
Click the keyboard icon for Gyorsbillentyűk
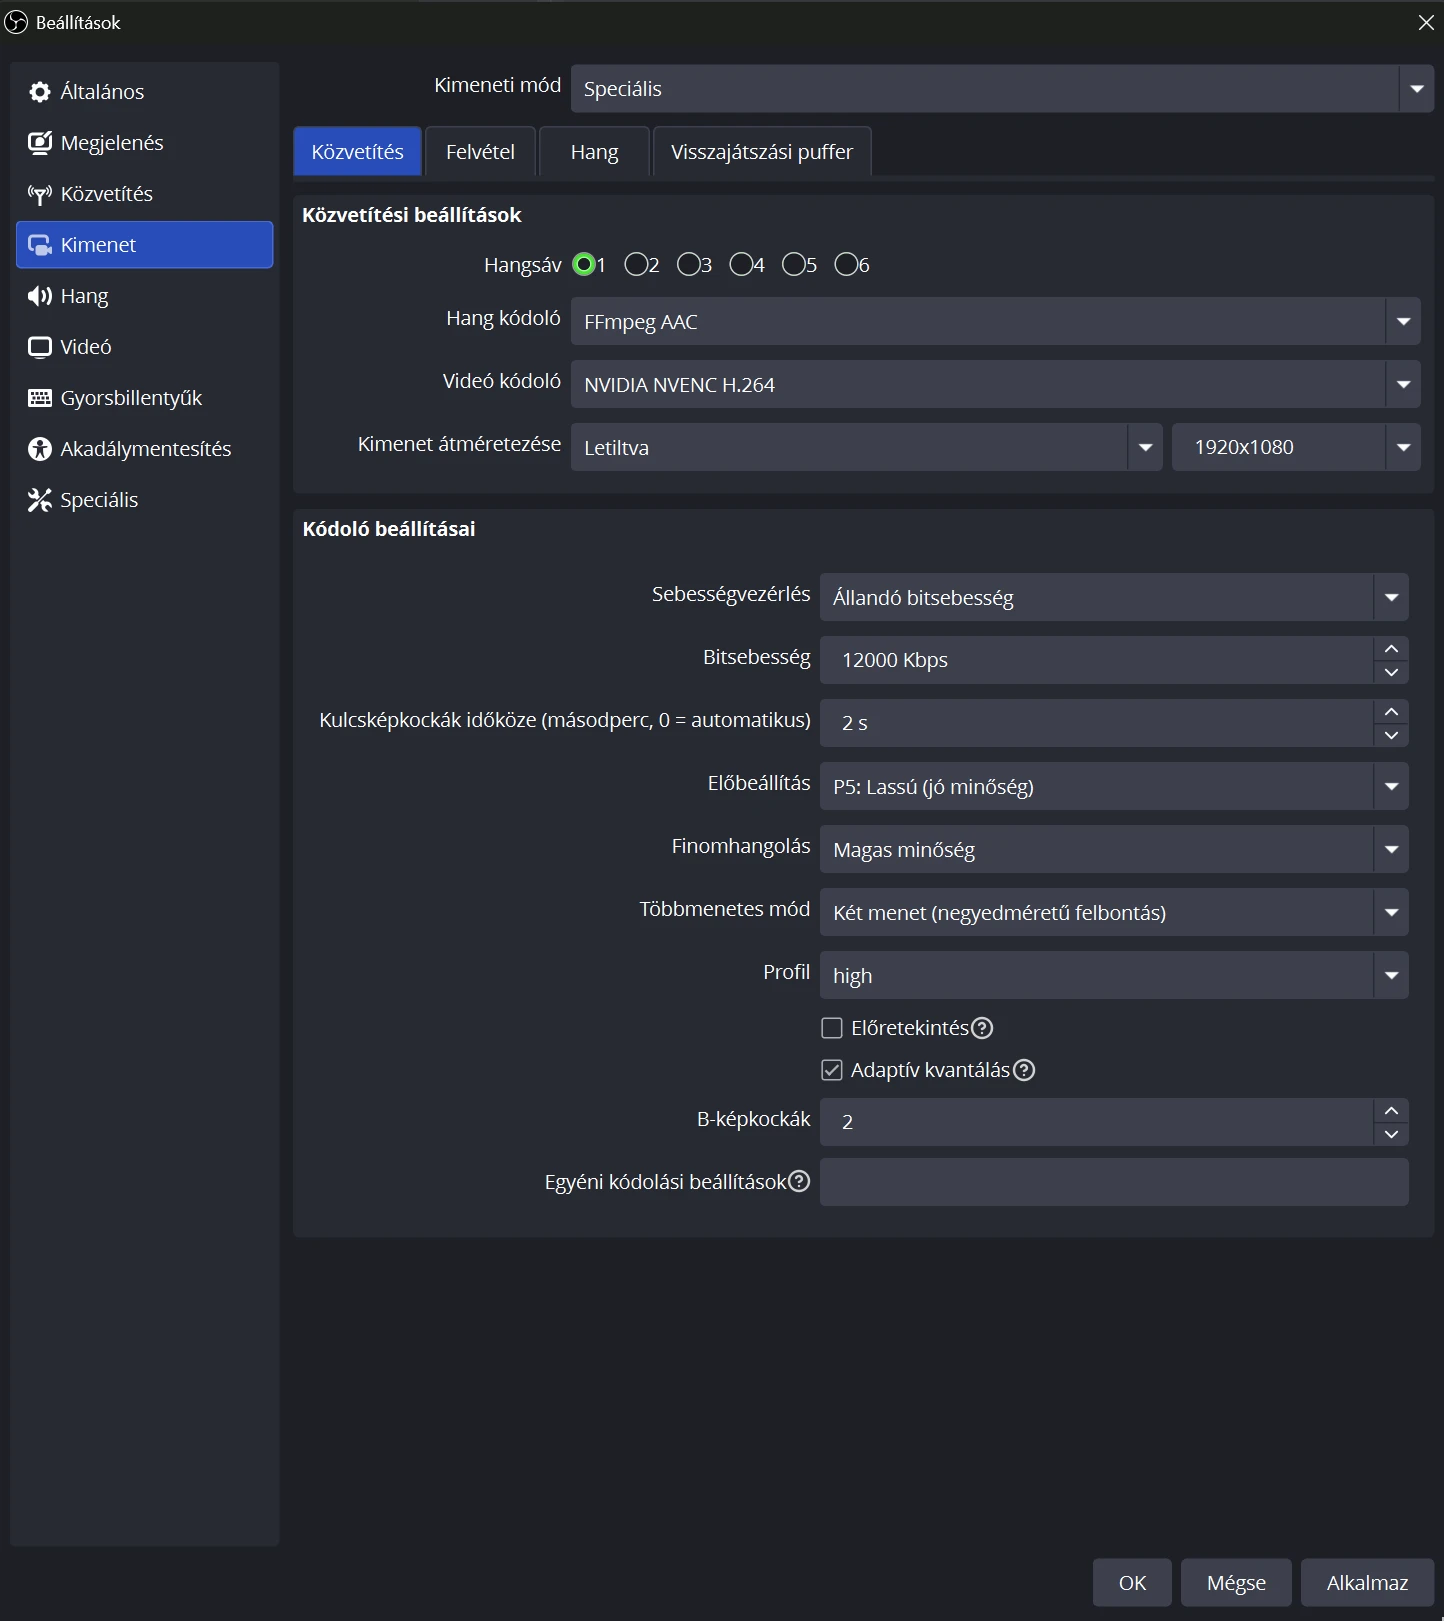pos(40,398)
